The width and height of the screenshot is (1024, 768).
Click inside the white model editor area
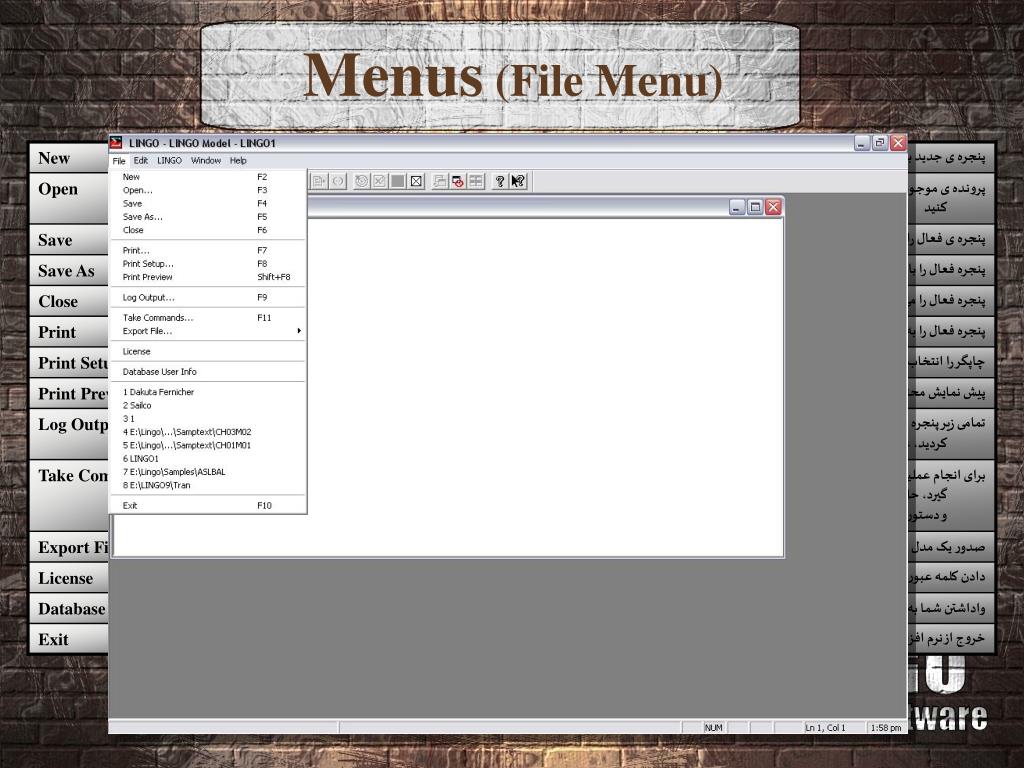[x=545, y=387]
